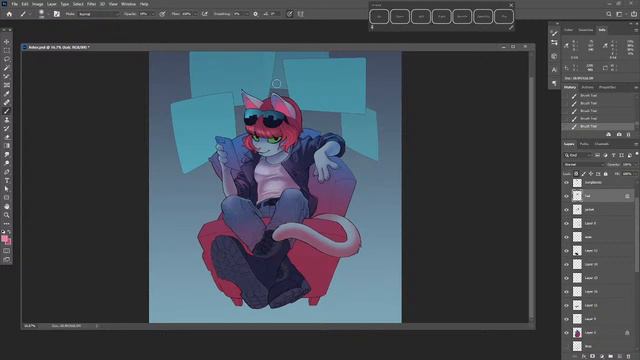
Task: Add layer style fx at Layers panel bottom
Action: 584,356
